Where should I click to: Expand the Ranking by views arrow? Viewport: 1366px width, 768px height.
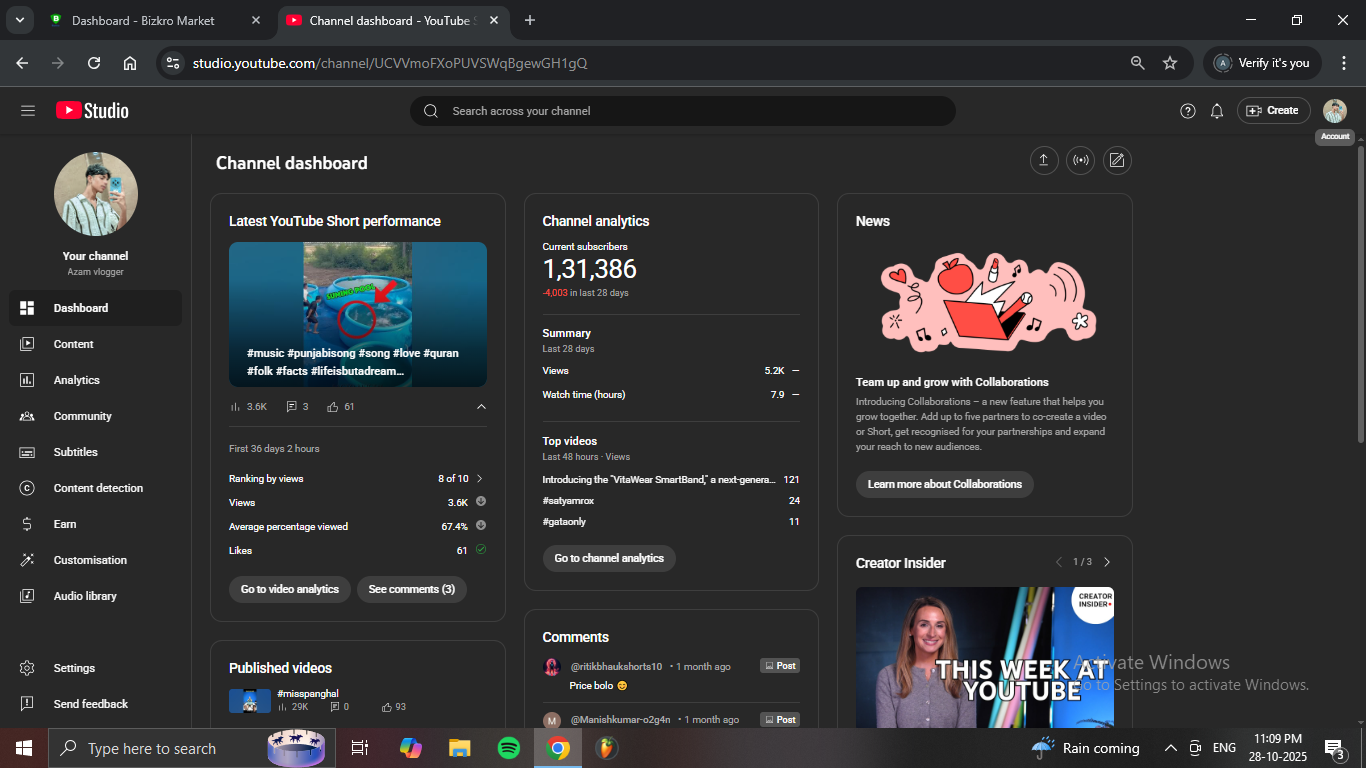coord(480,479)
